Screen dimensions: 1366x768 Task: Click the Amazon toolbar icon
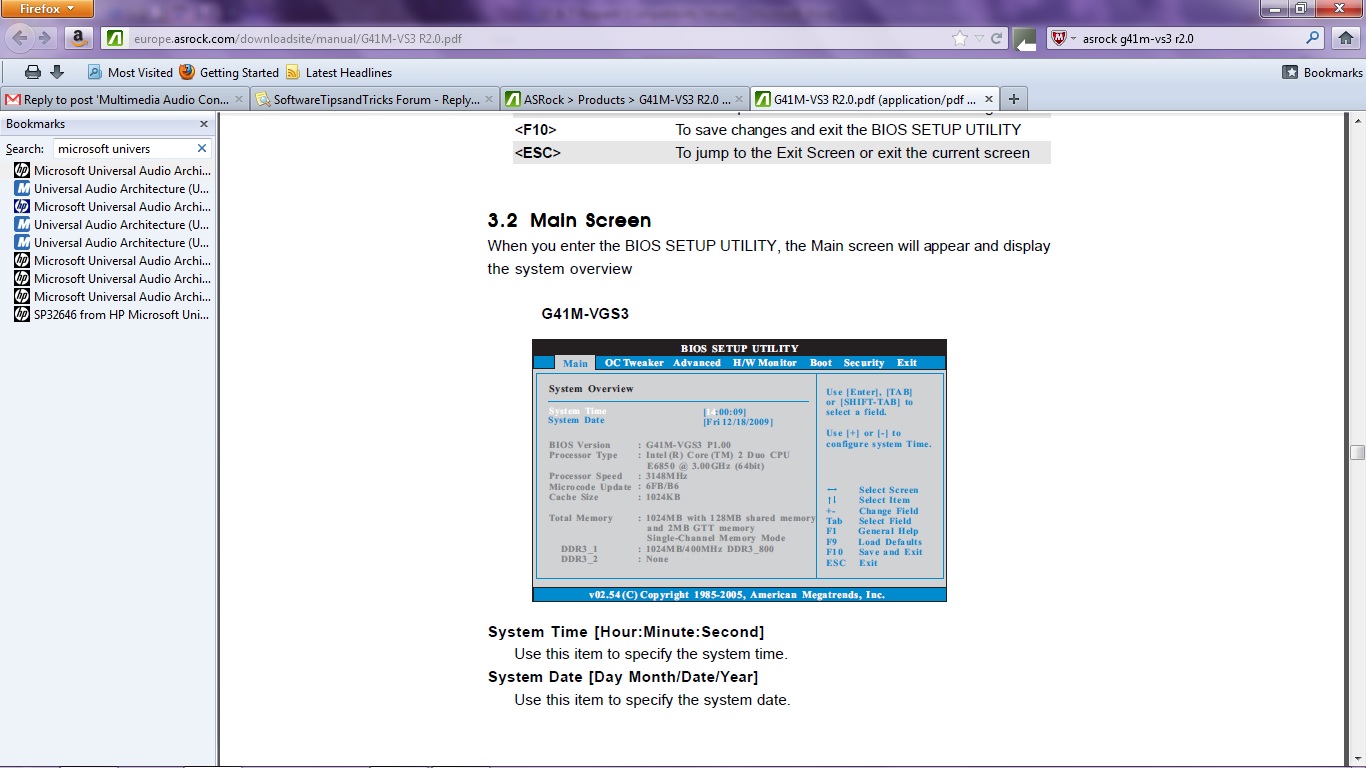(x=79, y=38)
